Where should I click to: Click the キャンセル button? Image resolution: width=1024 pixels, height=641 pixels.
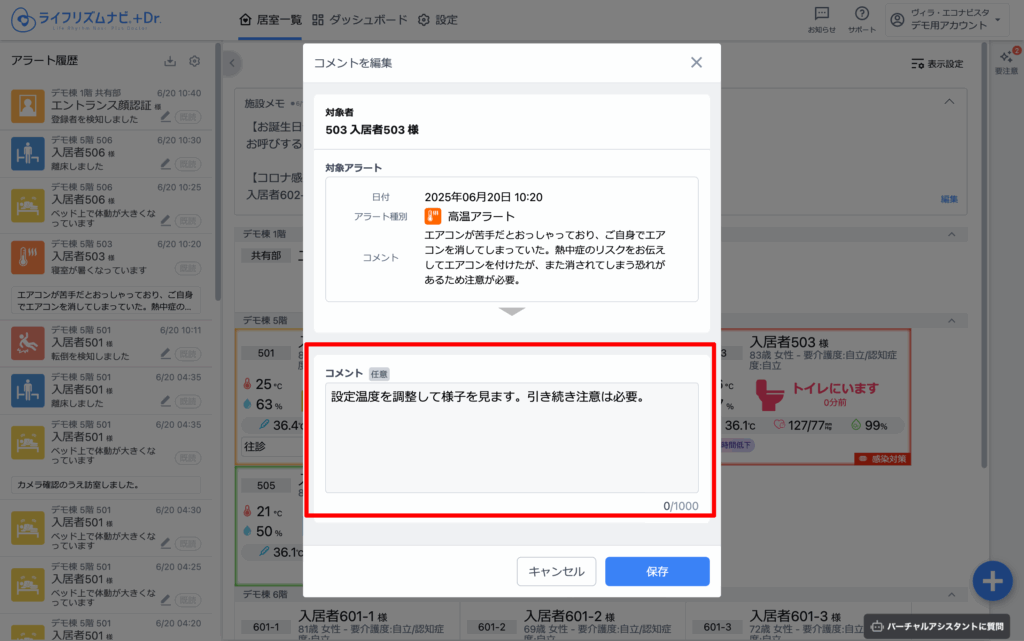pyautogui.click(x=556, y=571)
